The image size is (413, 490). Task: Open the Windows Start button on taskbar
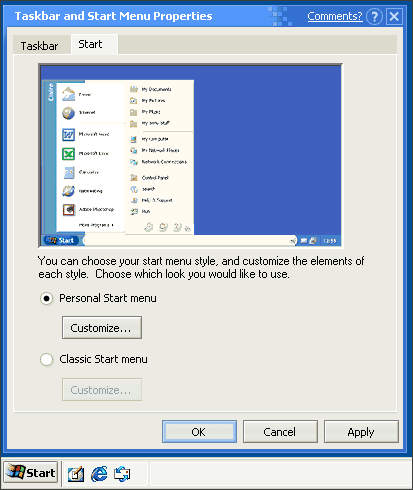pos(31,472)
